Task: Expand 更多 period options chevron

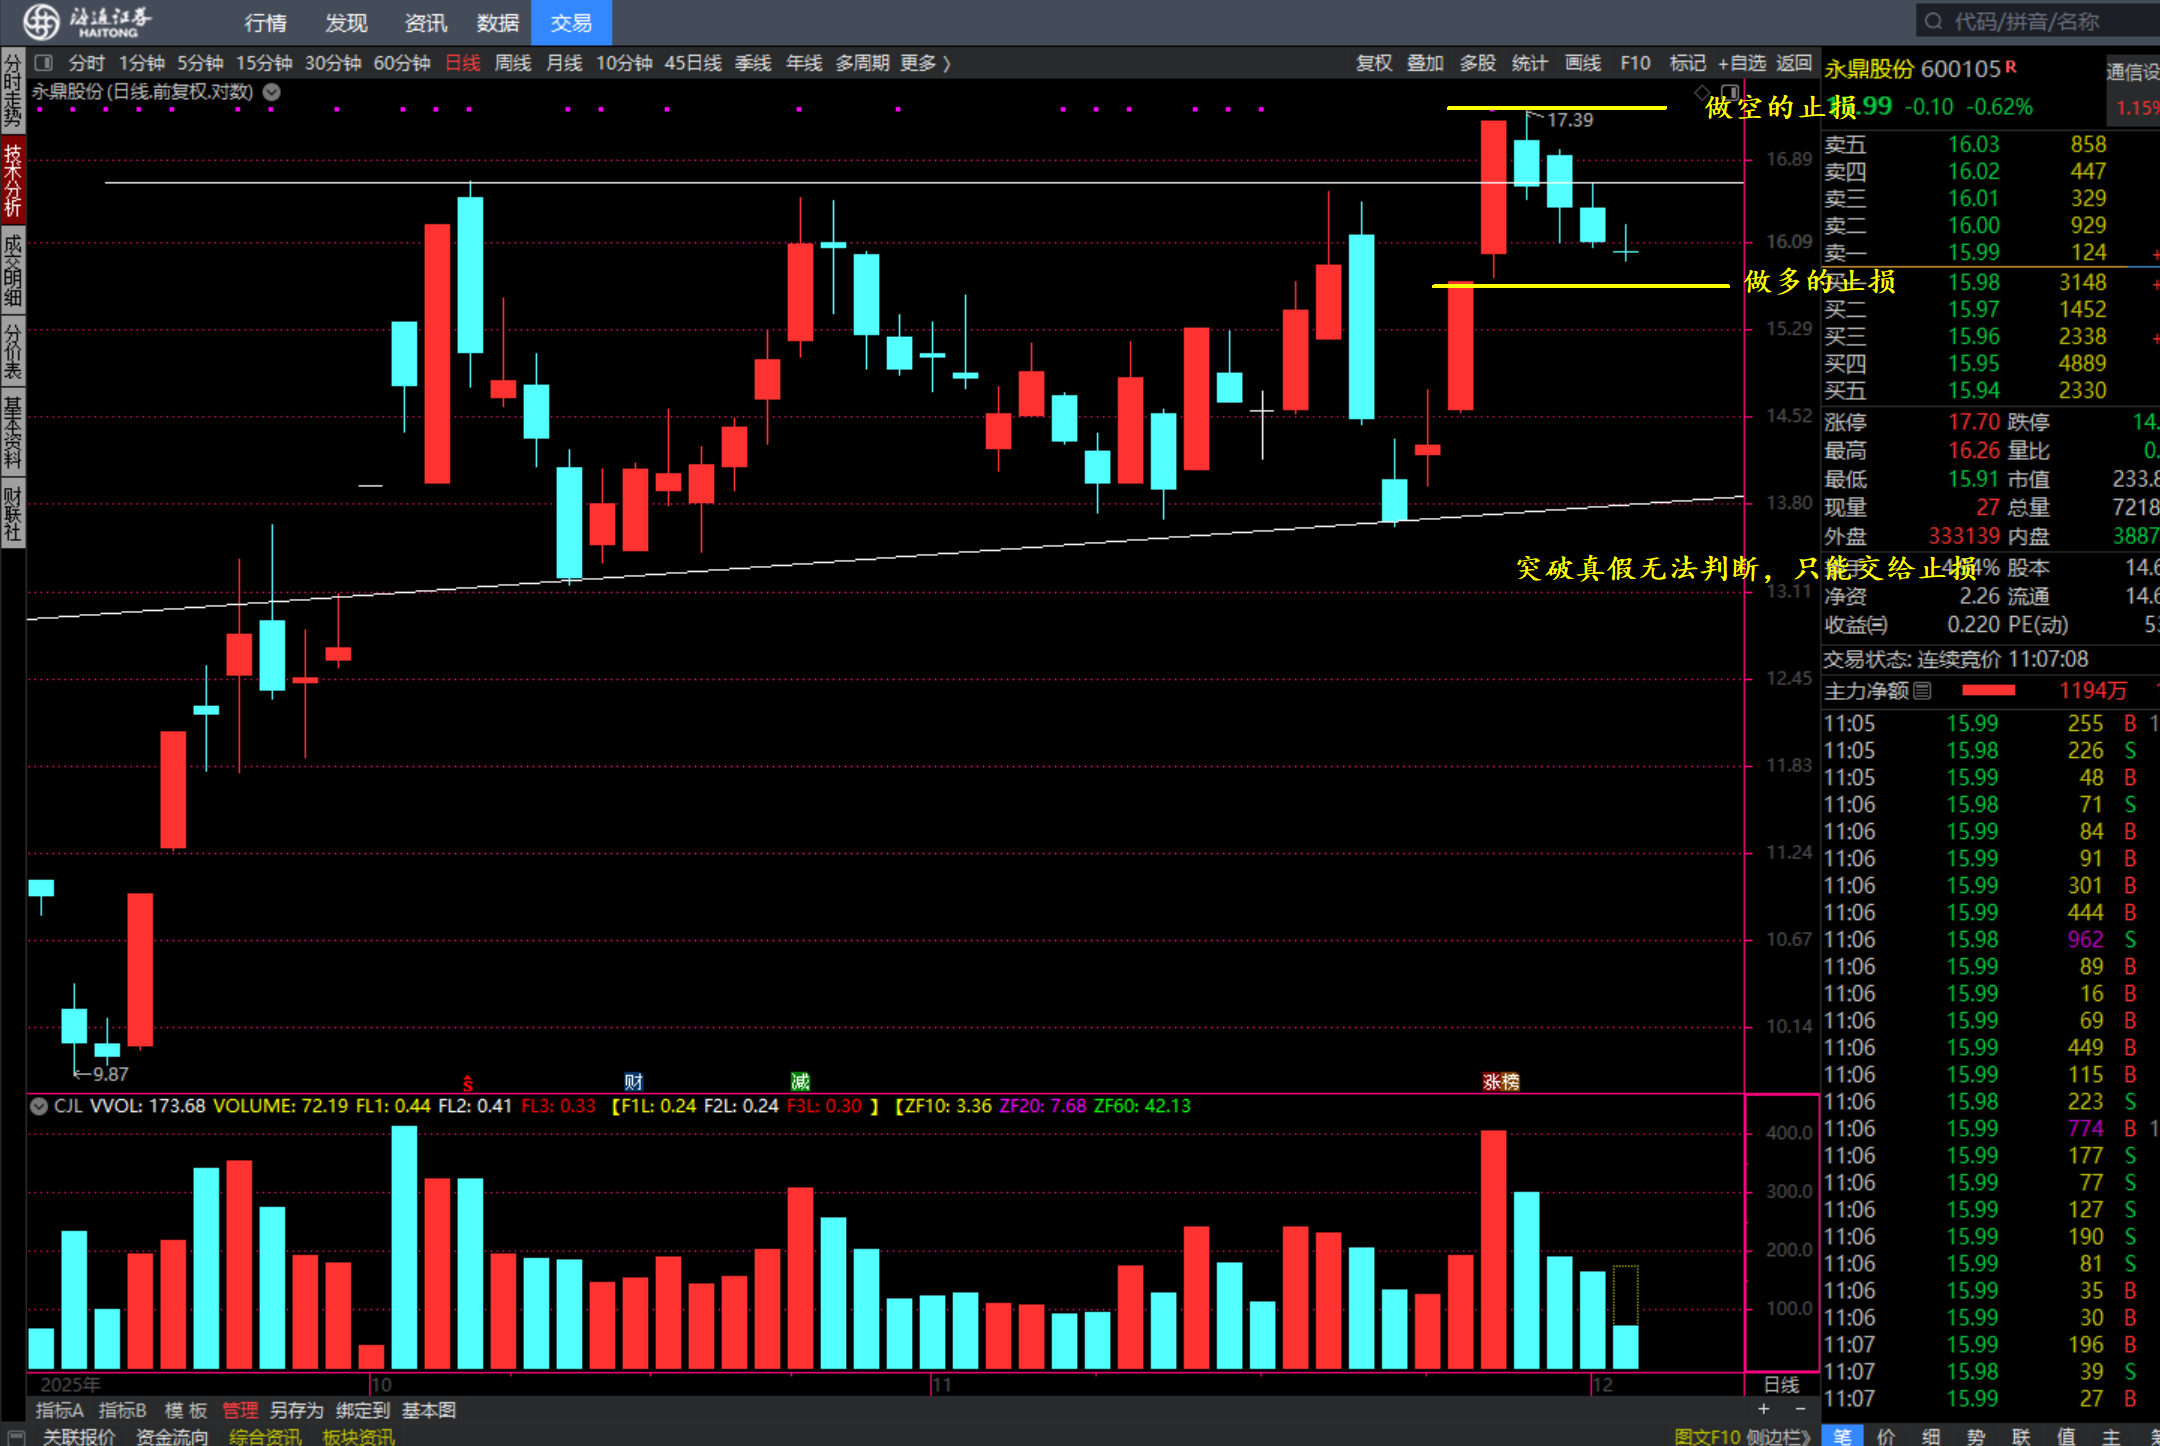Action: click(x=946, y=63)
